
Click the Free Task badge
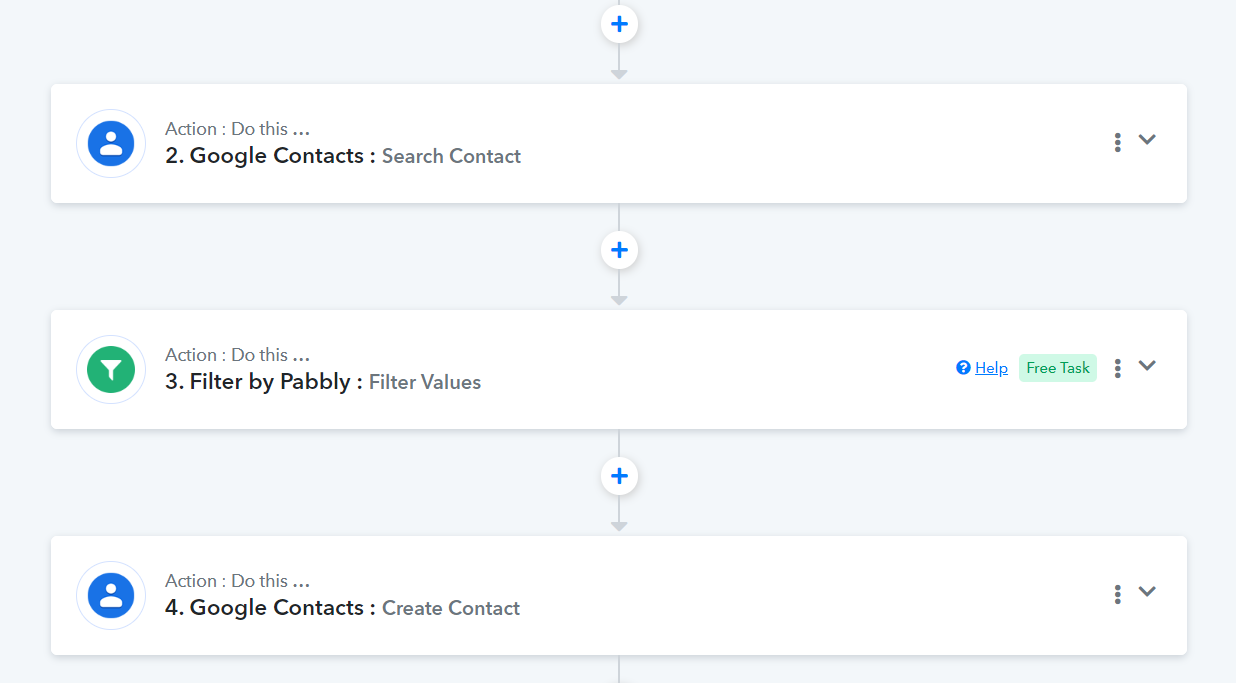tap(1058, 368)
